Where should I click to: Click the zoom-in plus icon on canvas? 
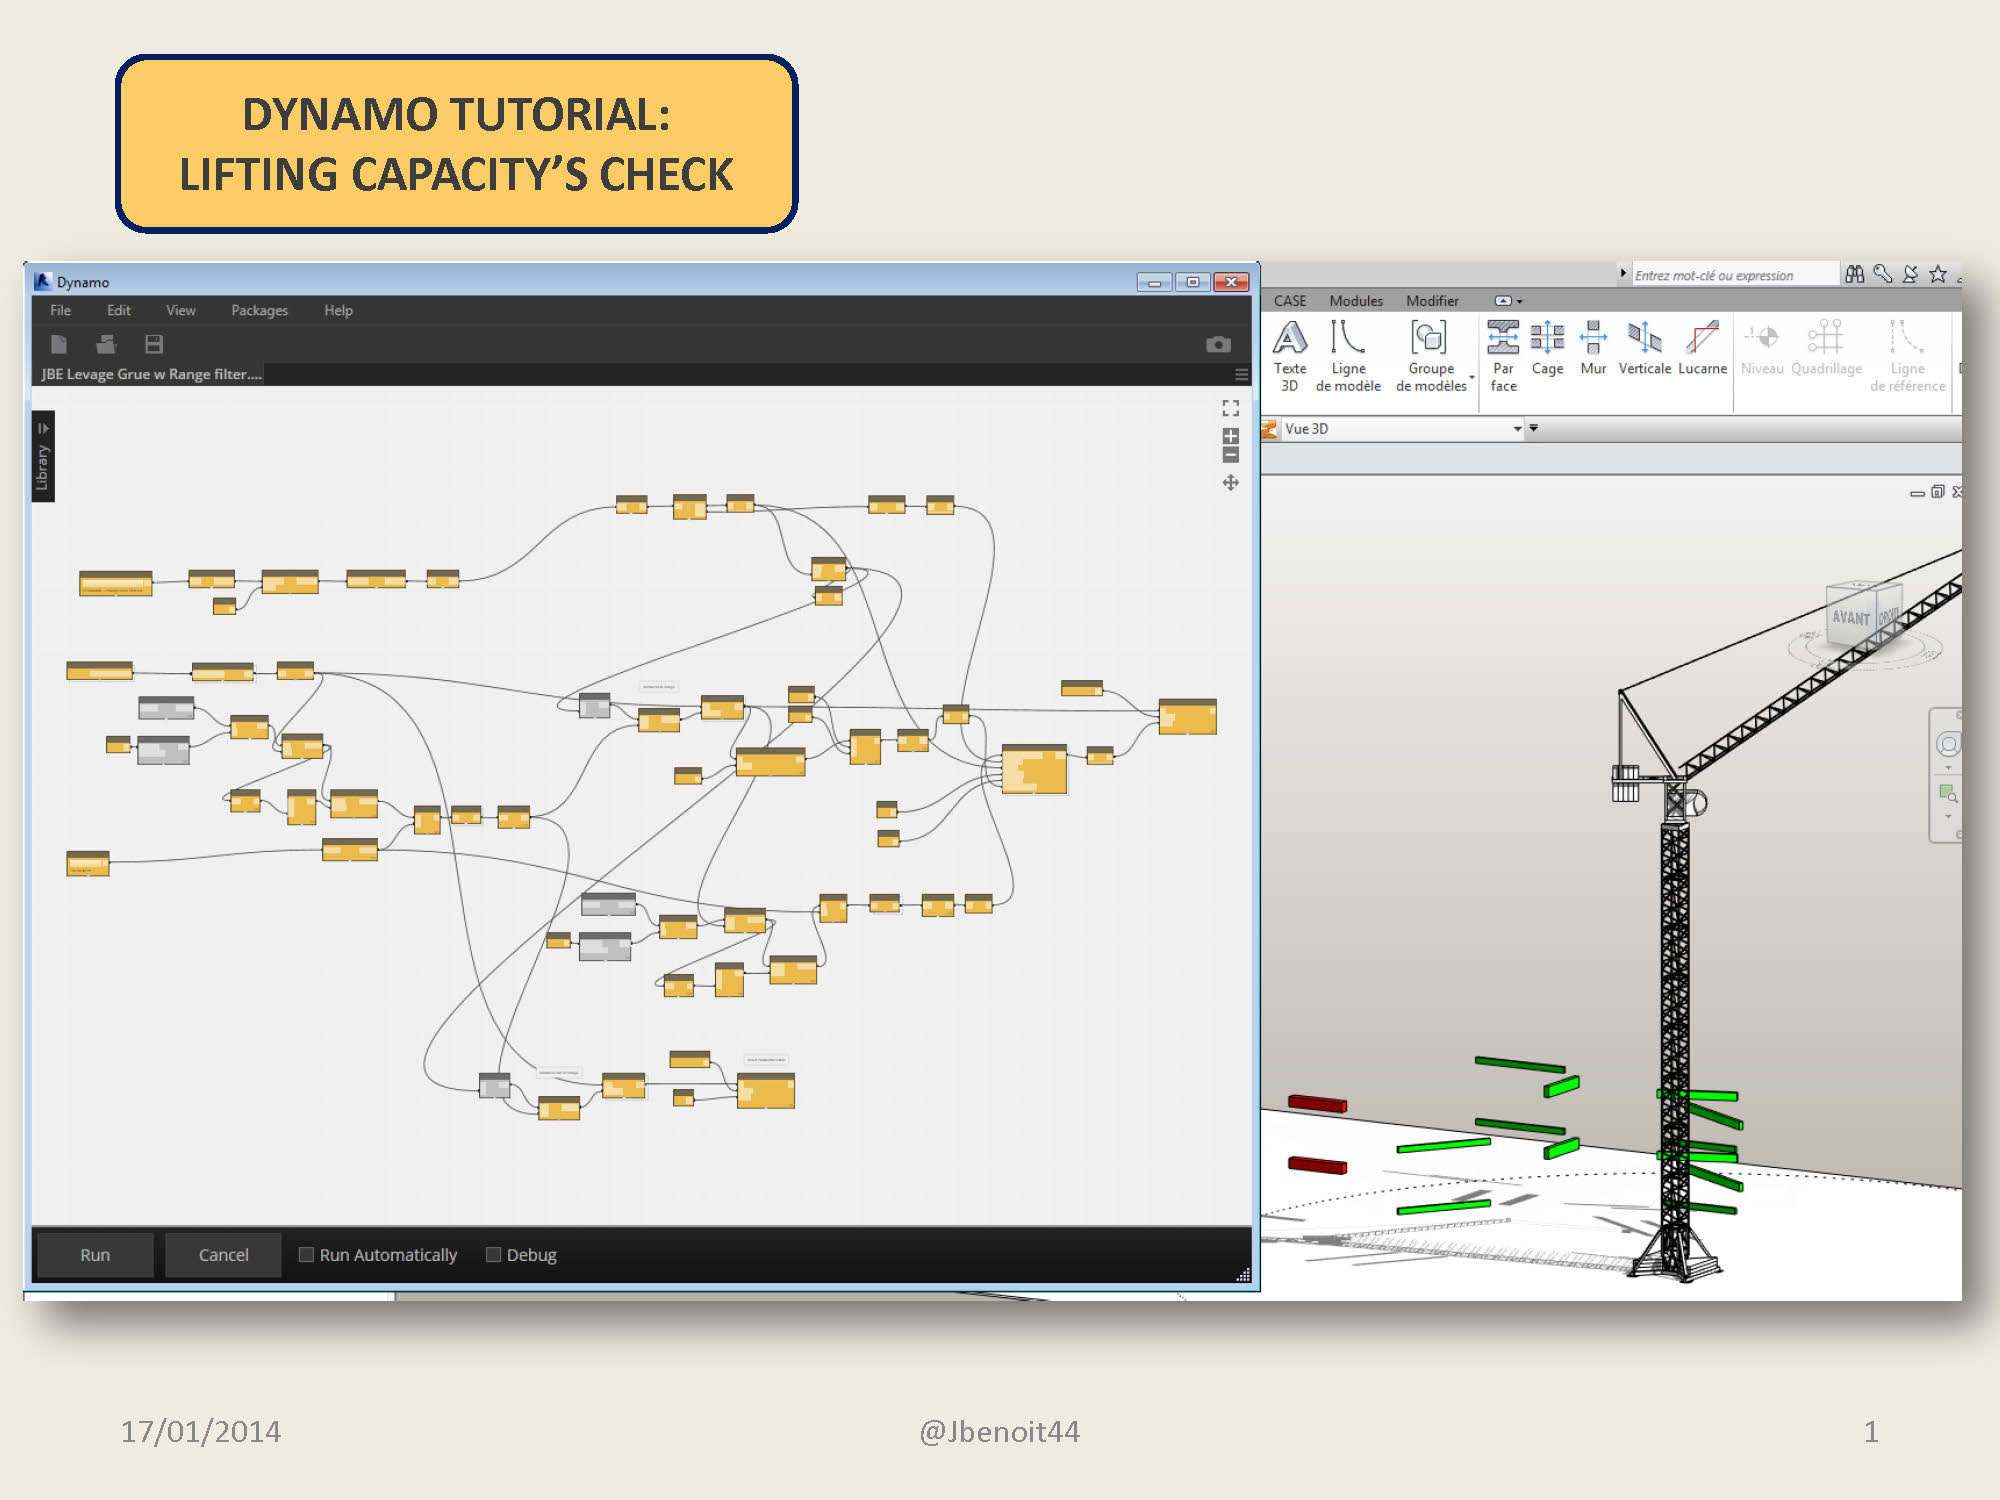tap(1230, 436)
